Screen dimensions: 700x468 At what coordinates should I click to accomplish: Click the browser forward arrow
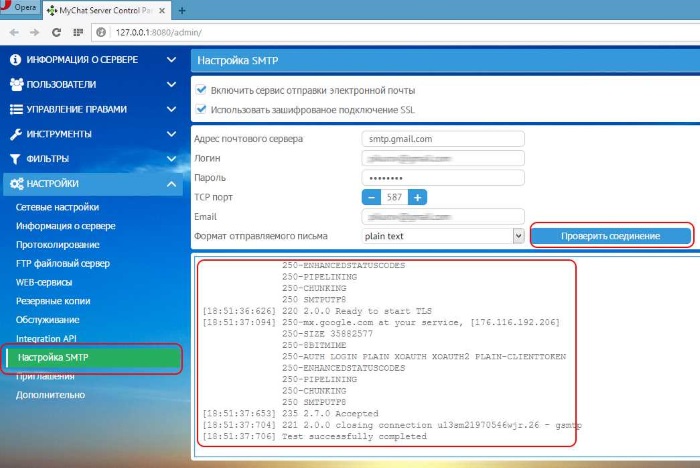tap(34, 32)
